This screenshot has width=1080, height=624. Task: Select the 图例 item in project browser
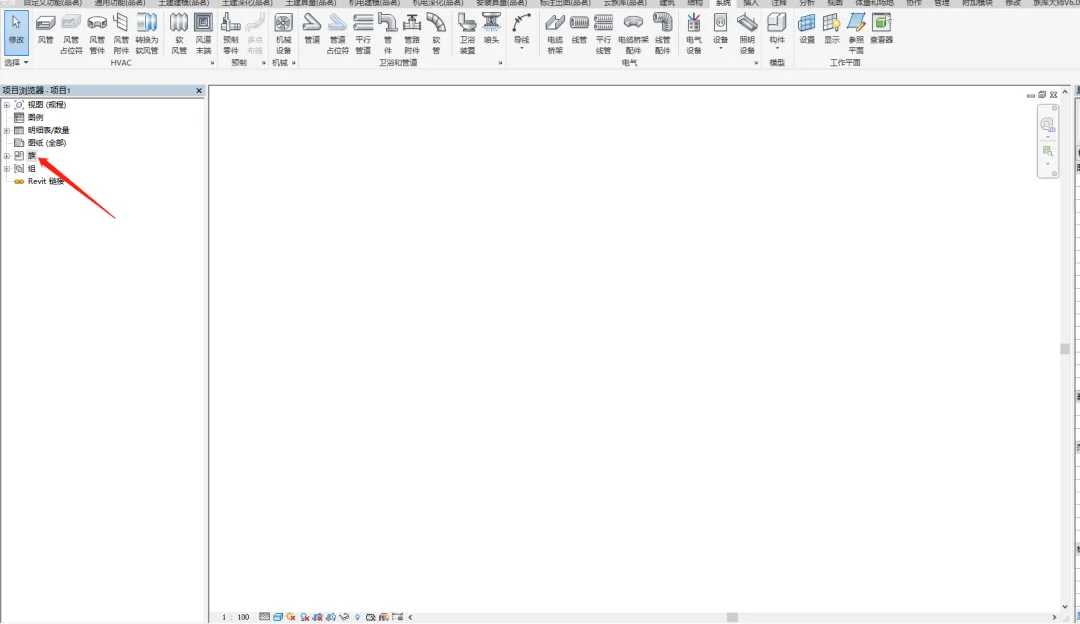click(35, 118)
